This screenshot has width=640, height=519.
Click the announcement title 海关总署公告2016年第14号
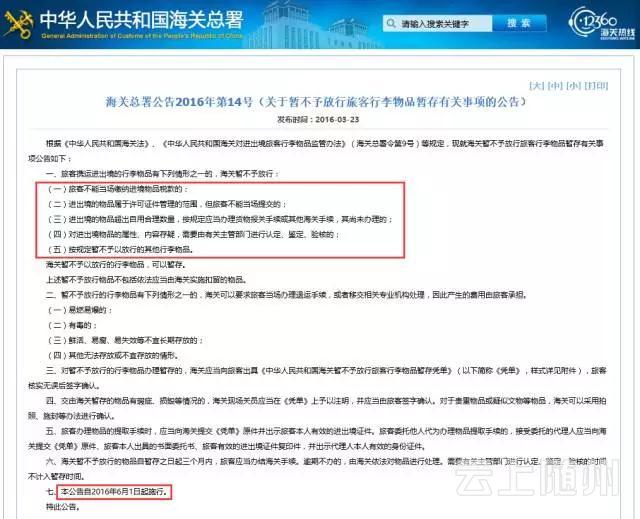point(318,103)
